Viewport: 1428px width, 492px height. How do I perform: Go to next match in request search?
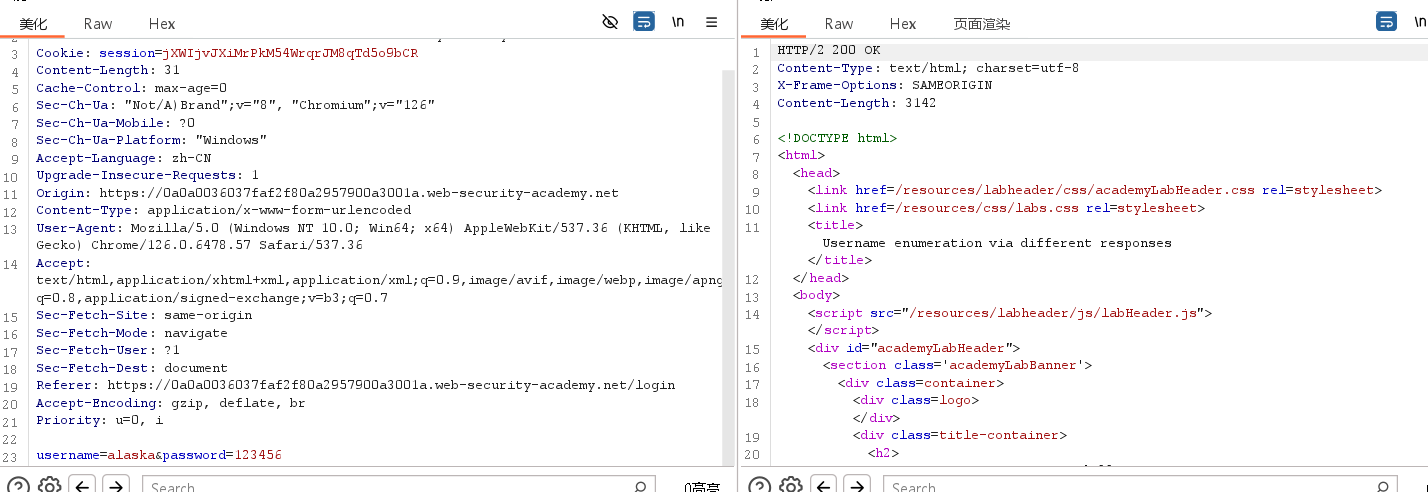(116, 486)
